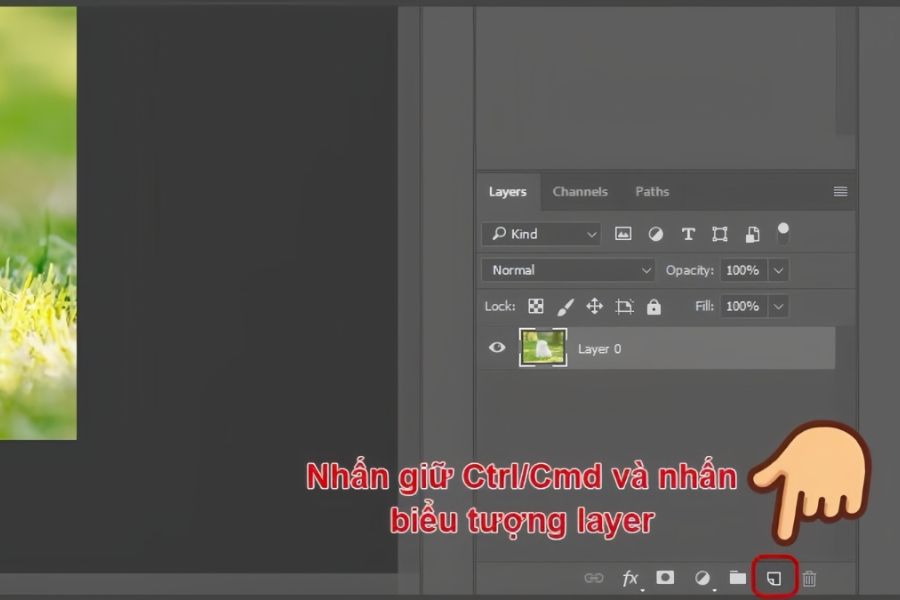Image resolution: width=900 pixels, height=600 pixels.
Task: Hide Layer 0 with eye icon
Action: [497, 348]
